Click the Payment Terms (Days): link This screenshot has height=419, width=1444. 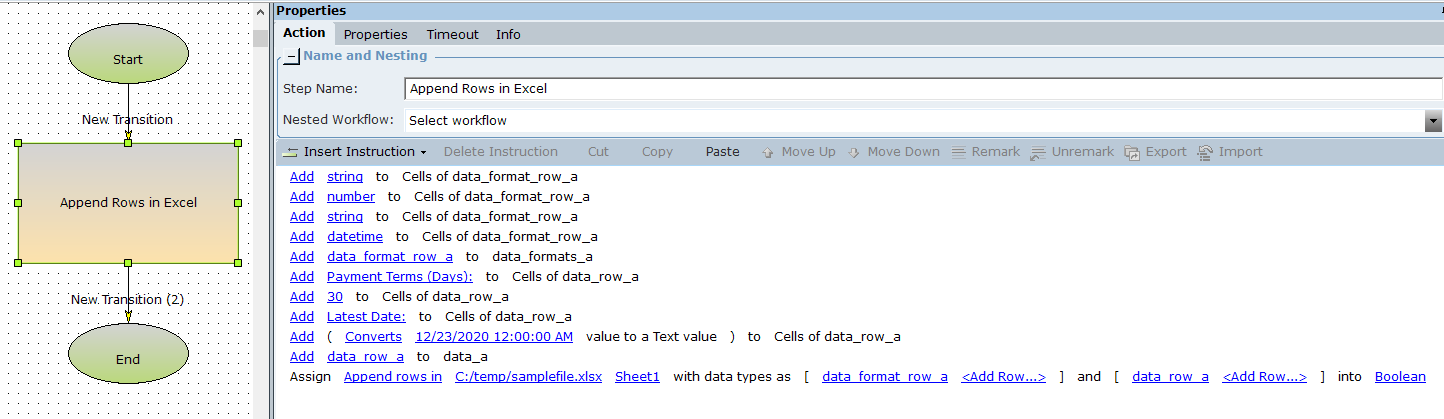399,277
